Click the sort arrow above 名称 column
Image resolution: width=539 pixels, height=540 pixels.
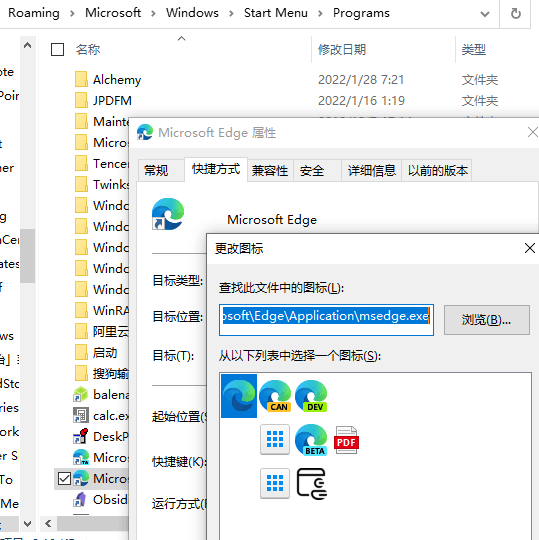click(x=182, y=38)
